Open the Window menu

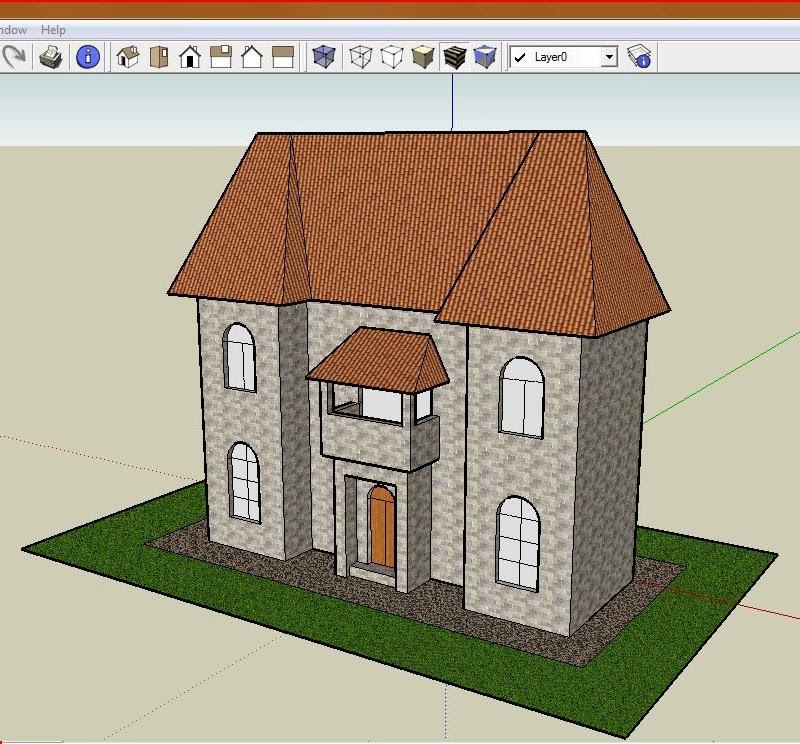13,30
